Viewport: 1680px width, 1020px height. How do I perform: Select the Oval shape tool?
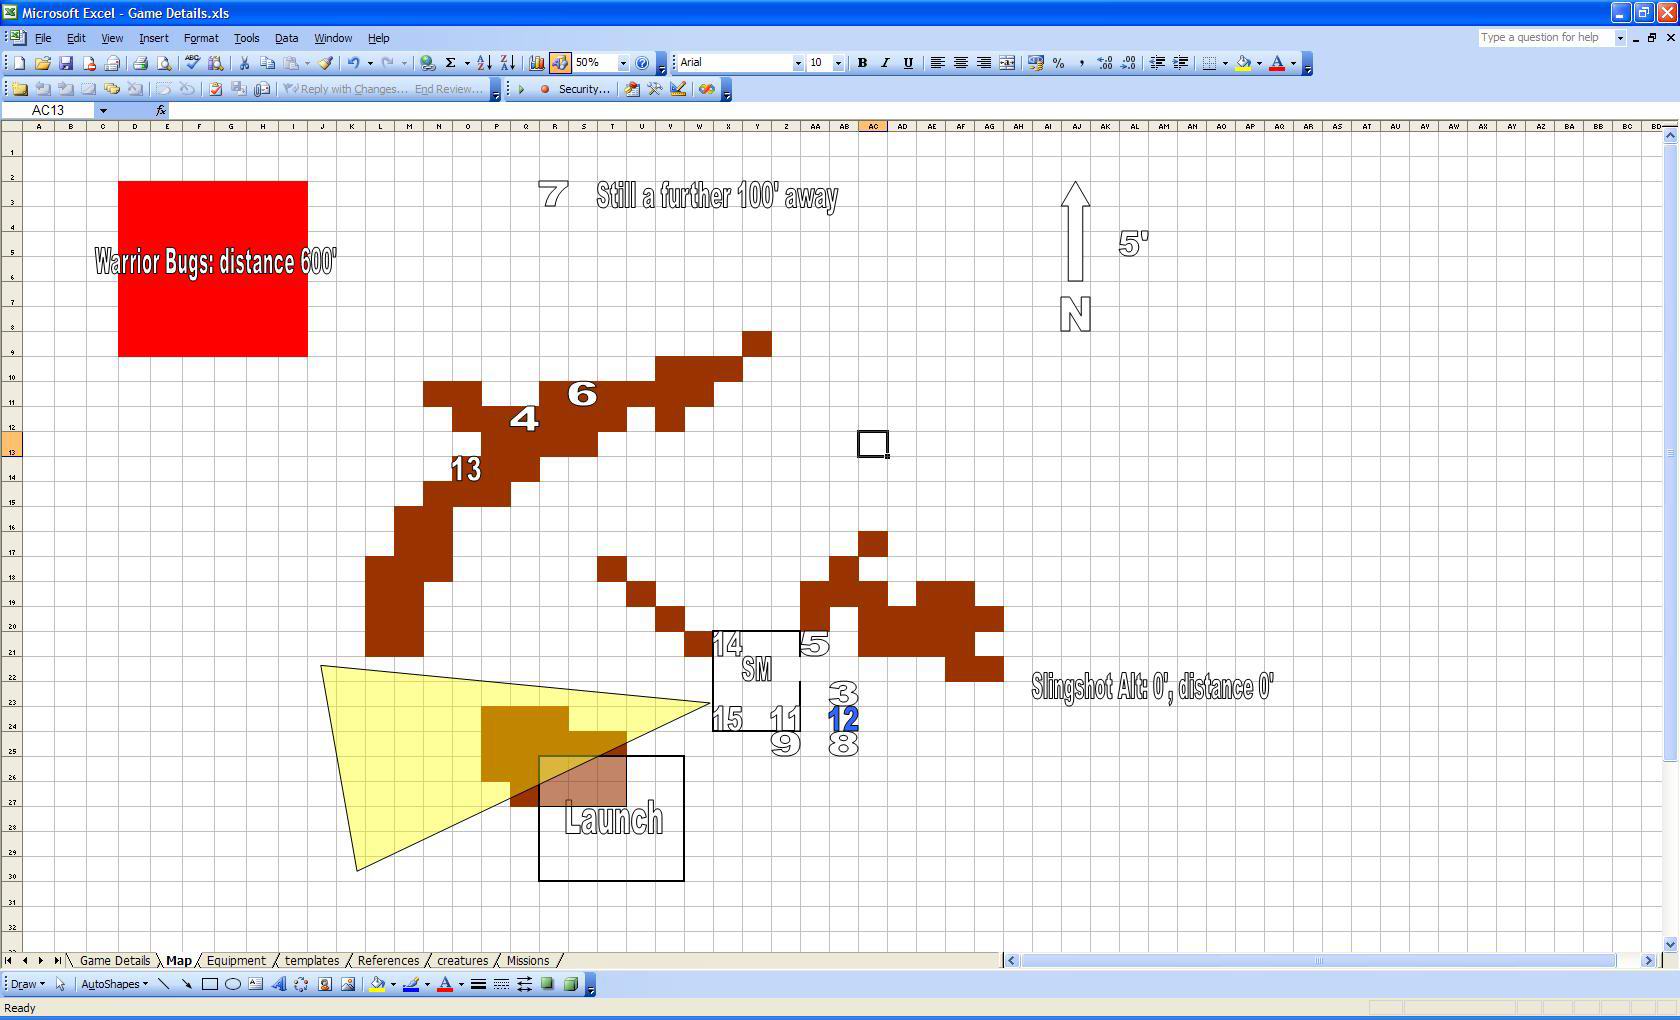233,984
